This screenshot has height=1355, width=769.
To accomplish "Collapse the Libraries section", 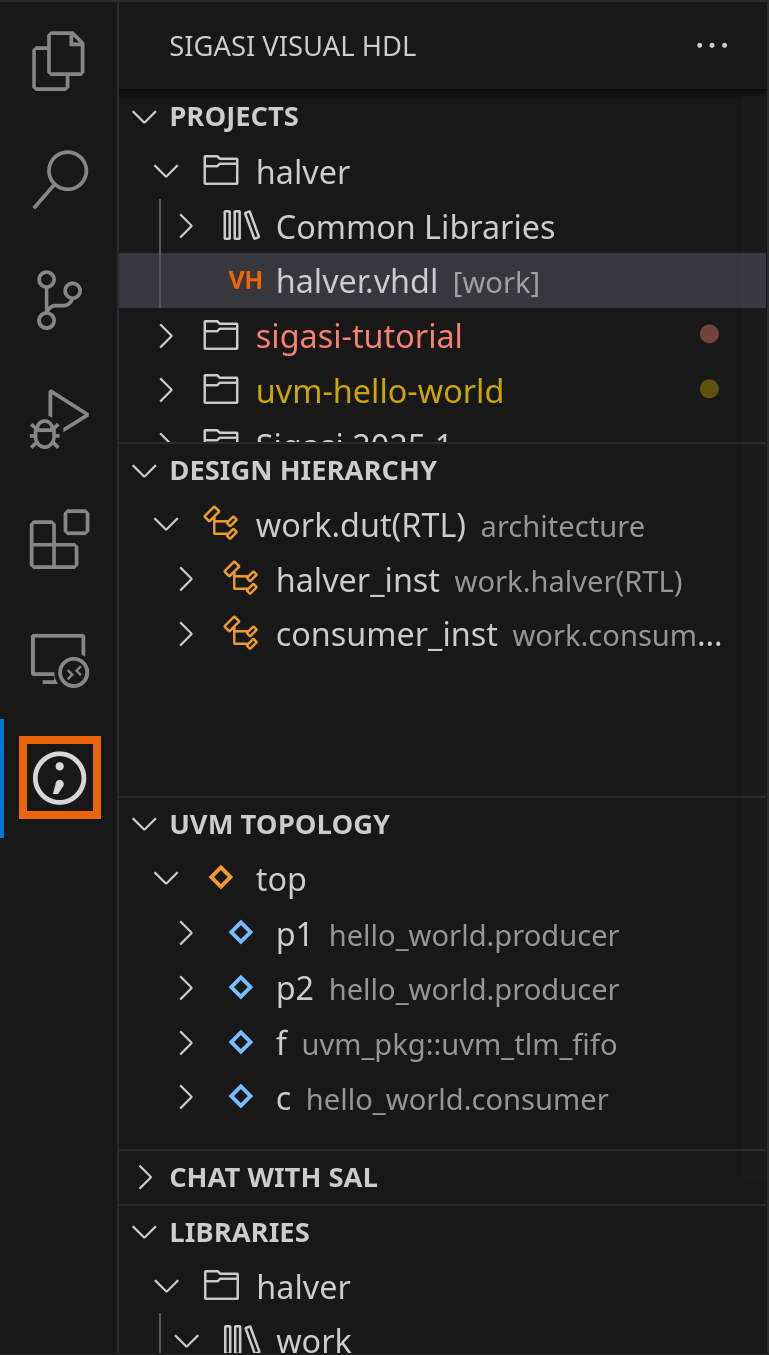I will click(146, 1232).
